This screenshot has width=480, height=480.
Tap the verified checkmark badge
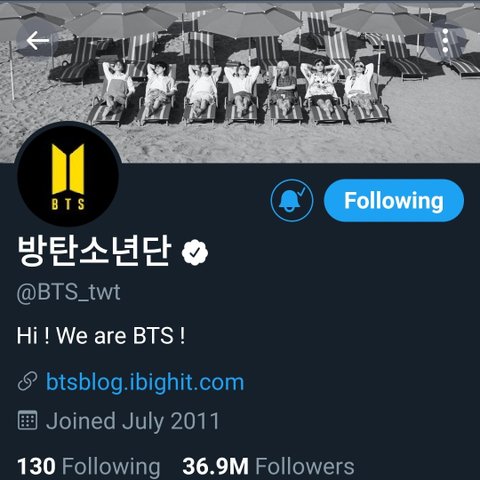195,253
